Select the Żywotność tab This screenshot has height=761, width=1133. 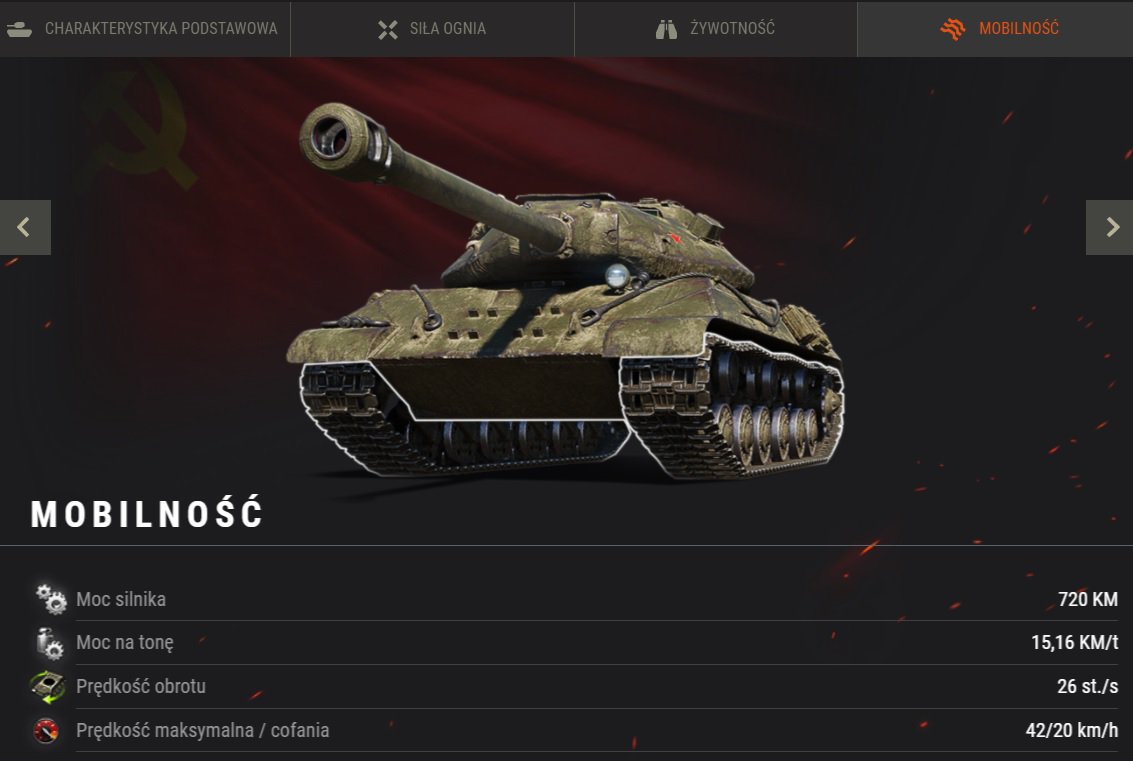pos(715,28)
